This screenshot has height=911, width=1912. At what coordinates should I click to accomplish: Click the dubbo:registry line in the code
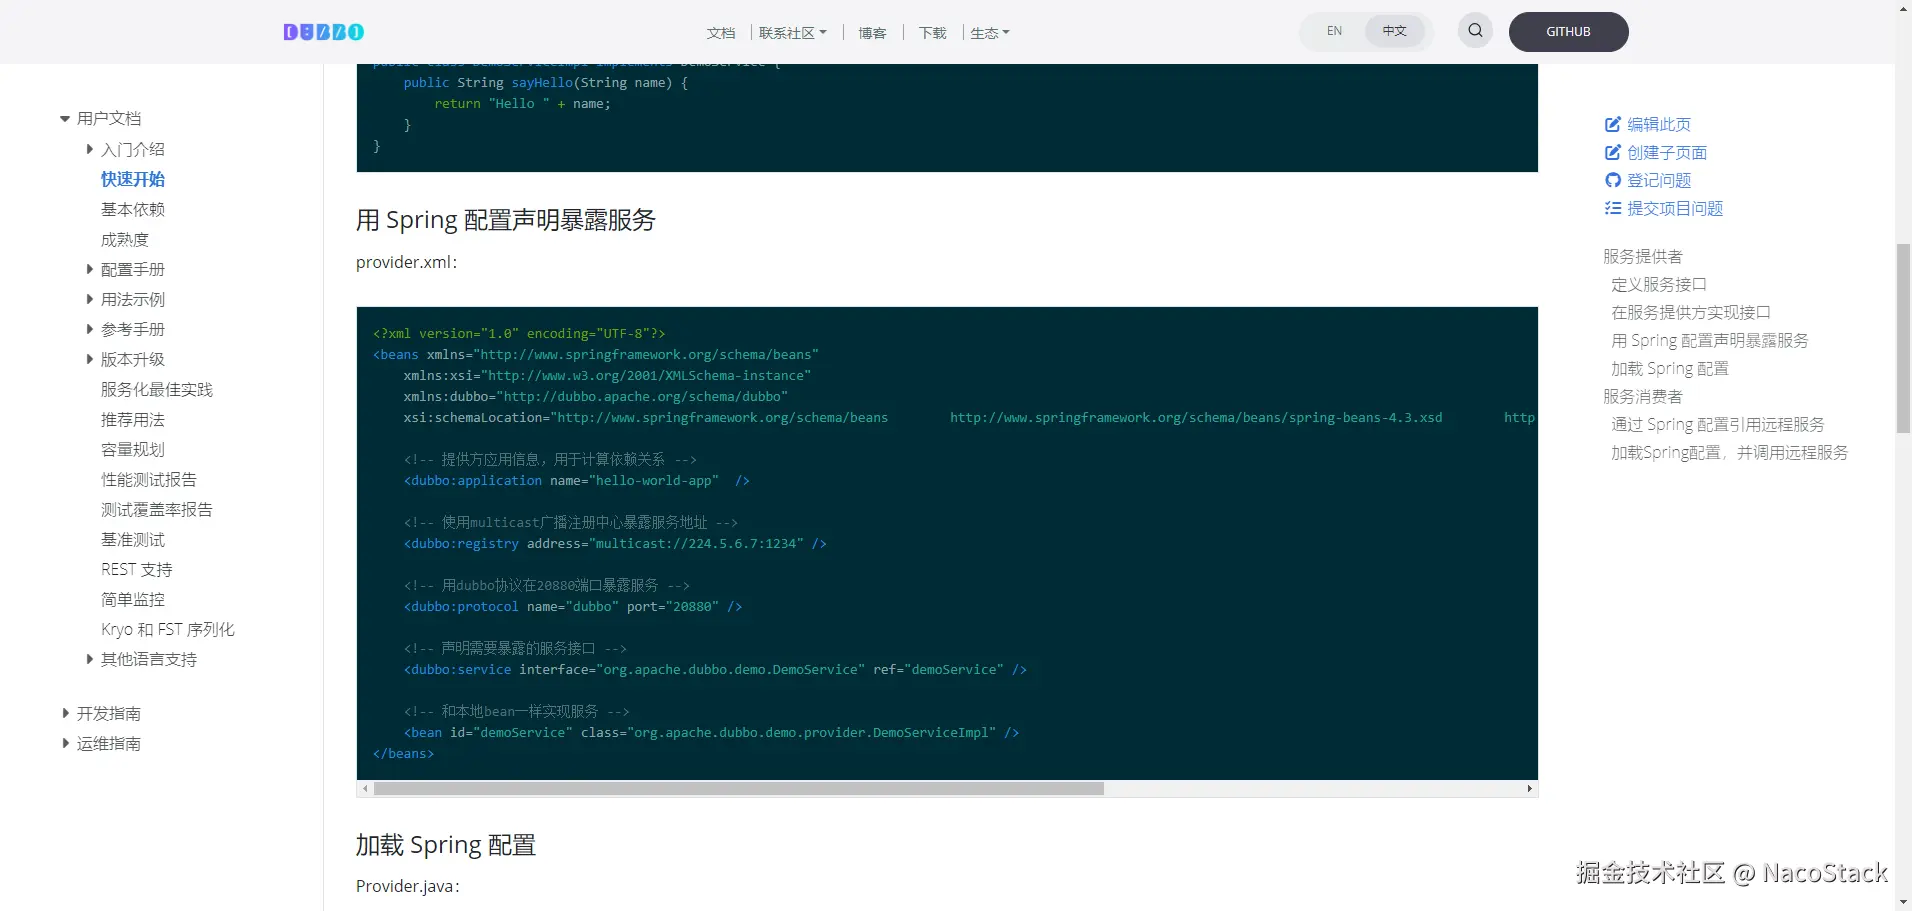615,544
